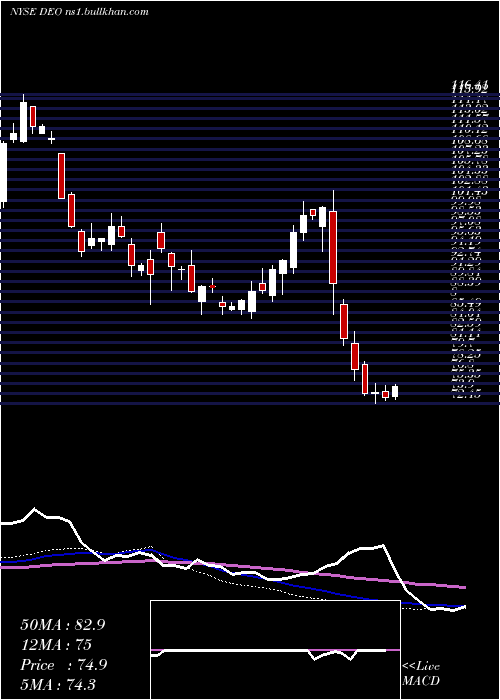
Task: Click the "5MA : 74.3" readout
Action: (58, 684)
